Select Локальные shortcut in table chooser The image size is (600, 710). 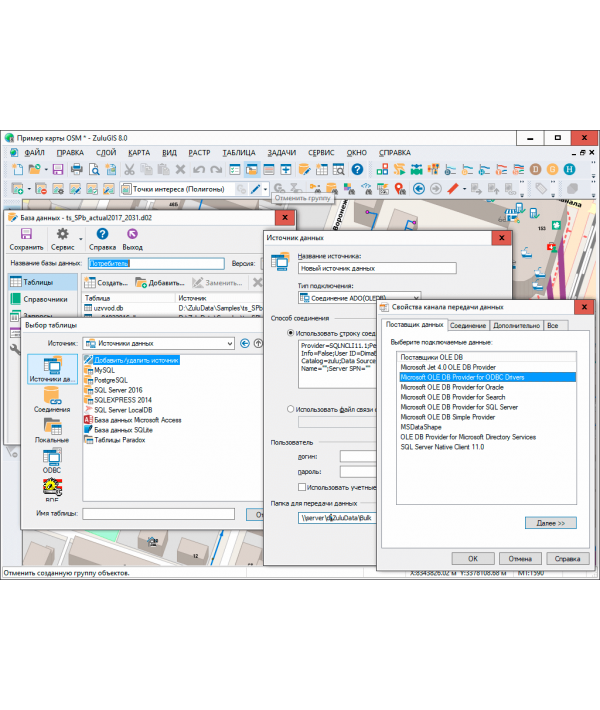[x=52, y=430]
